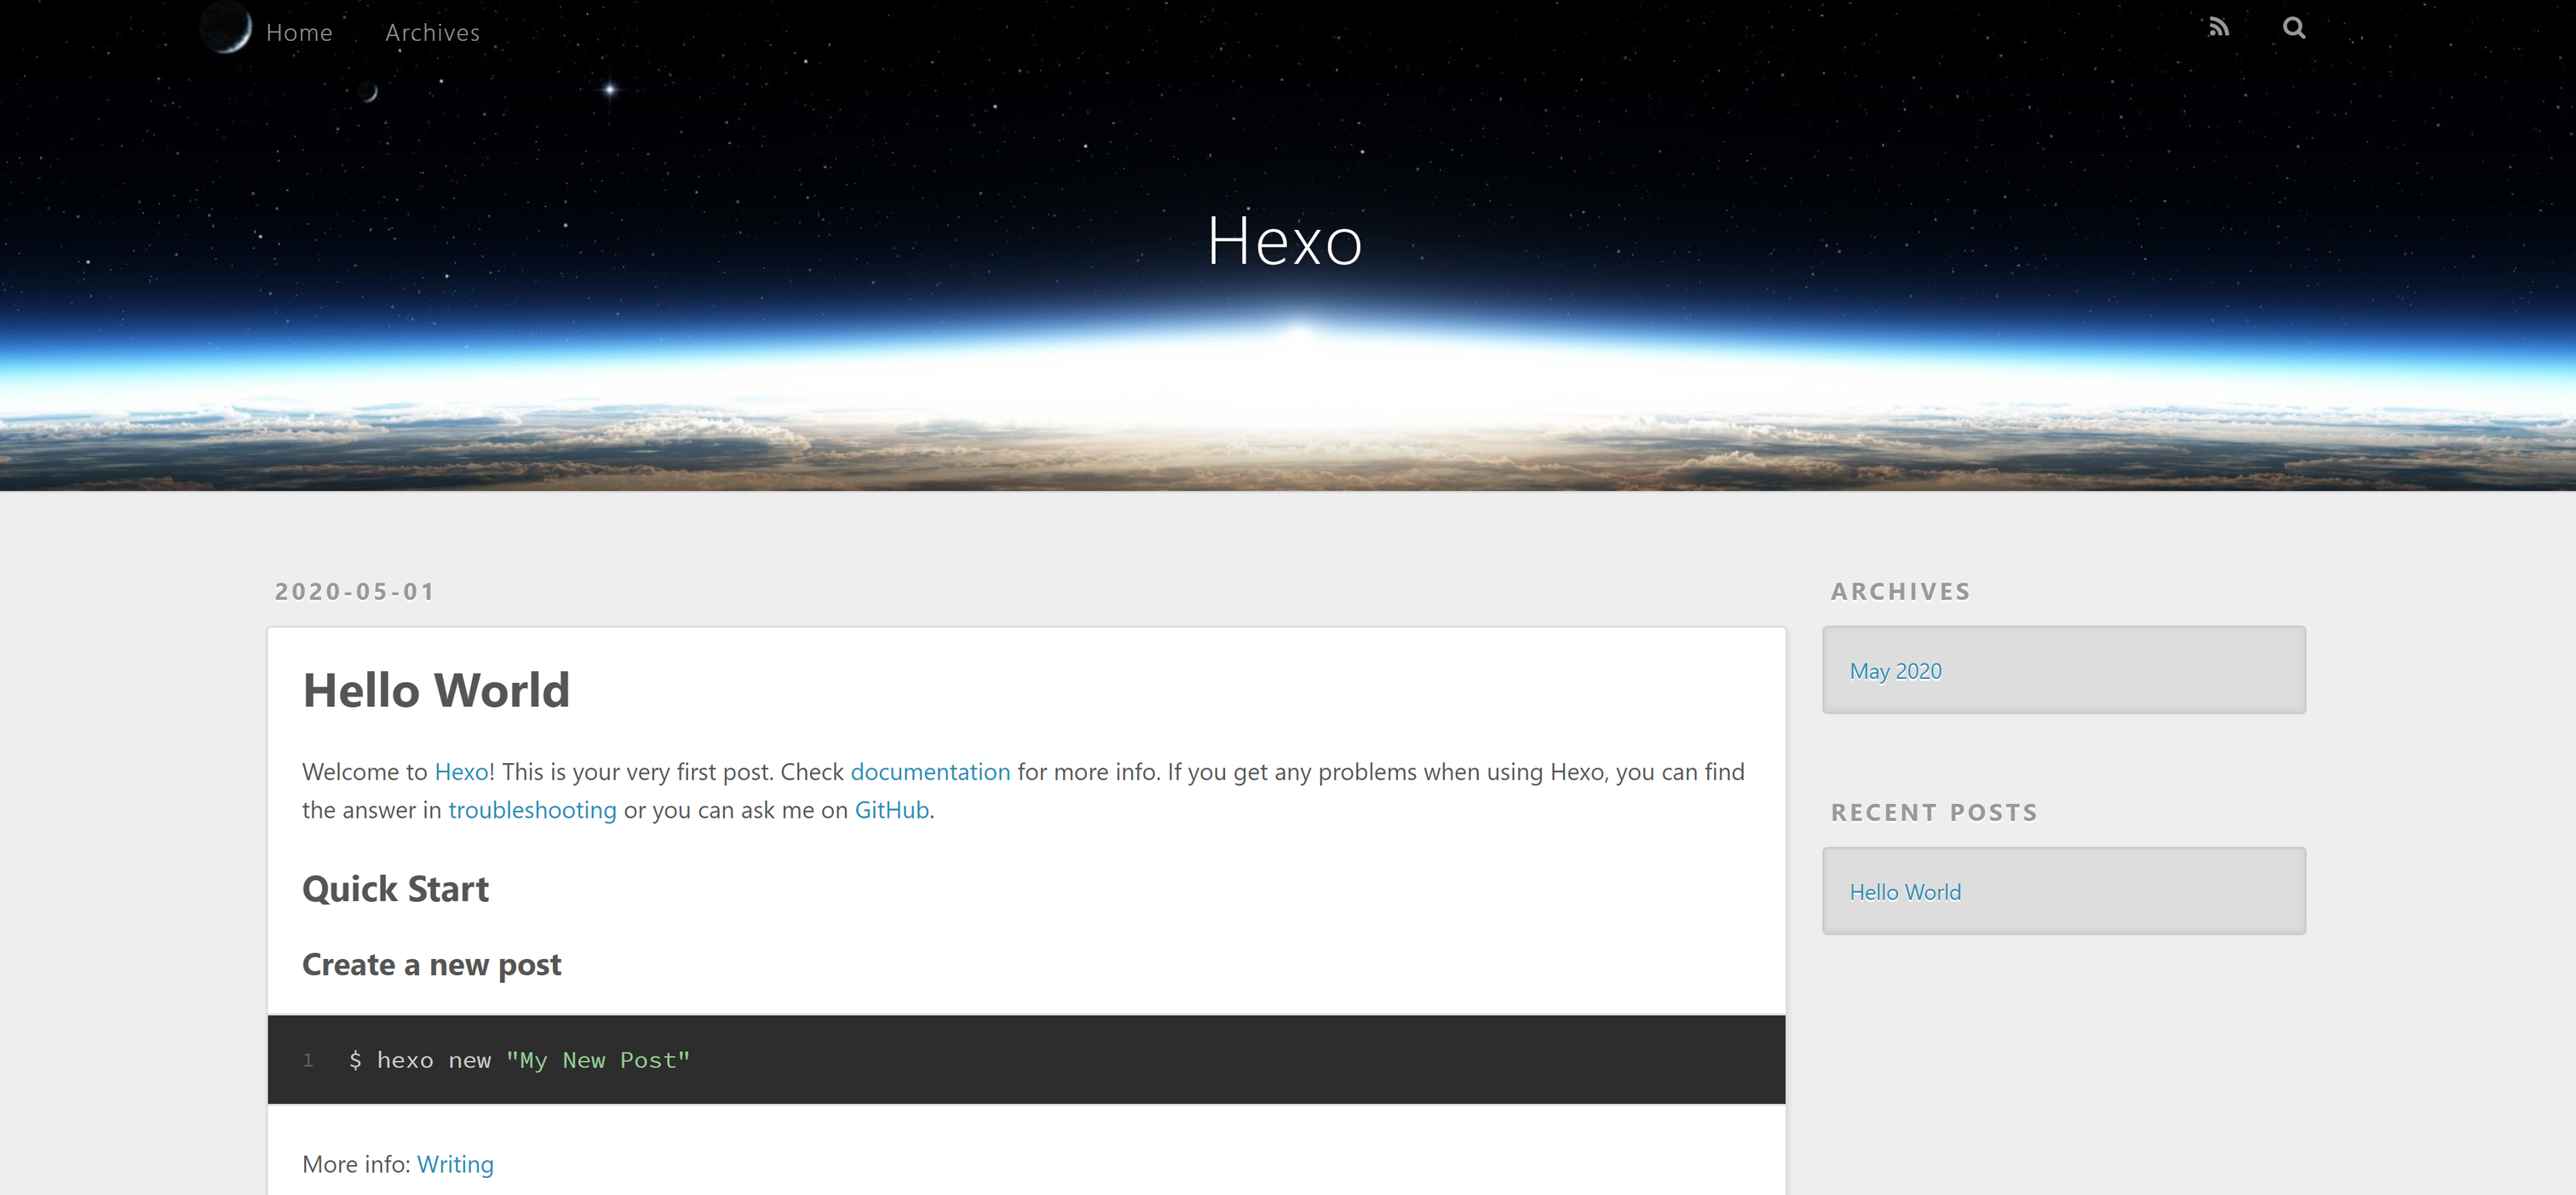Open the documentation link

click(x=930, y=772)
